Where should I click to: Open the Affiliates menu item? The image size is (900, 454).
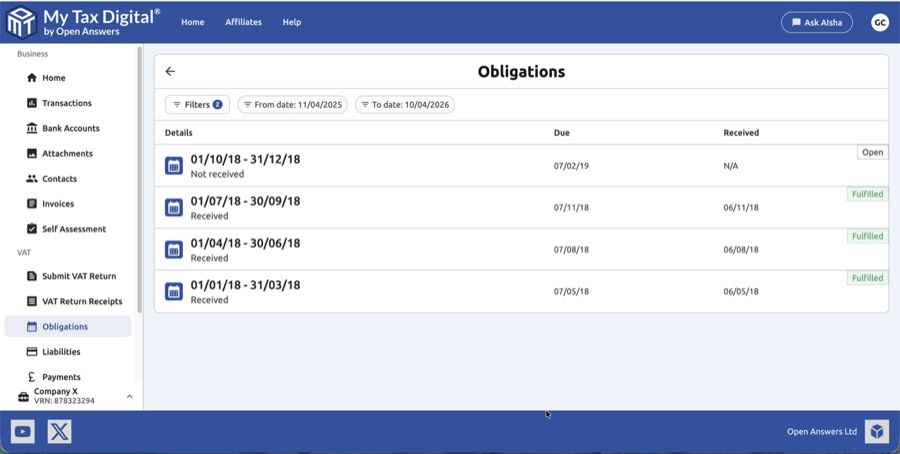coord(243,22)
